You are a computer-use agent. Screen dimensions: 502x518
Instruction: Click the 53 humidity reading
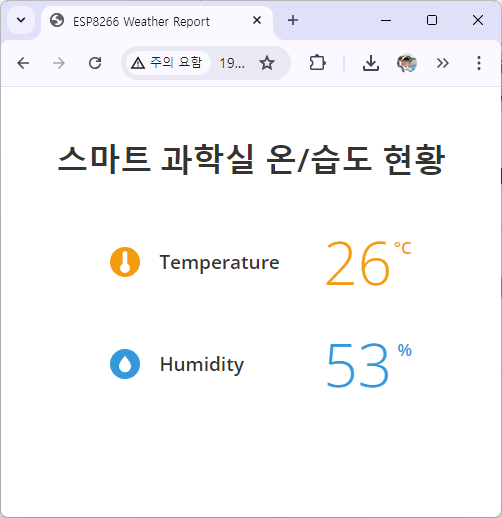click(358, 365)
